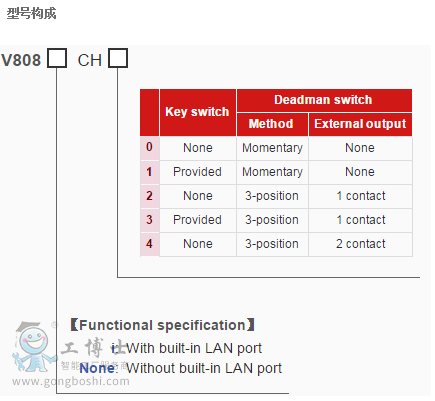Click the Method column header
Viewport: 435px width, 401px height.
pos(272,124)
